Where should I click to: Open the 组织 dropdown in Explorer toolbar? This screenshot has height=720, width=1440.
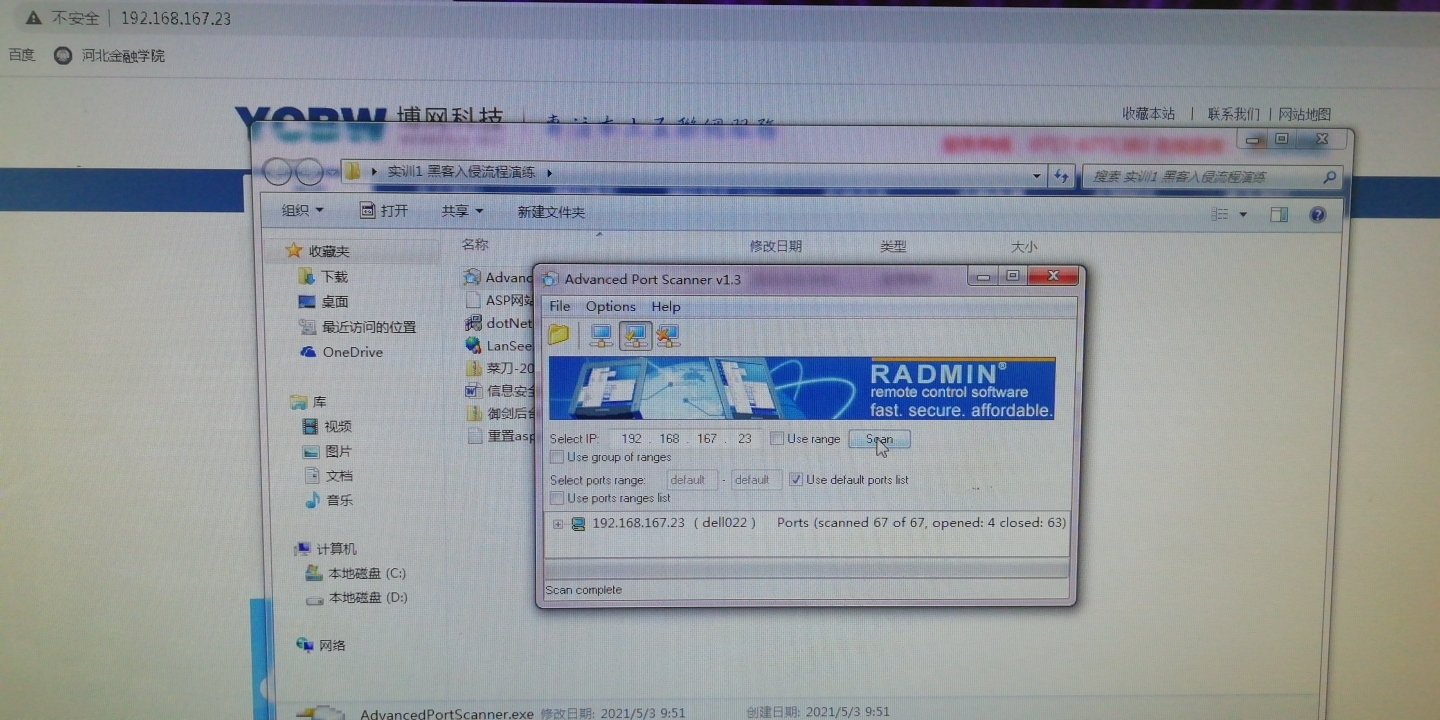pyautogui.click(x=302, y=211)
